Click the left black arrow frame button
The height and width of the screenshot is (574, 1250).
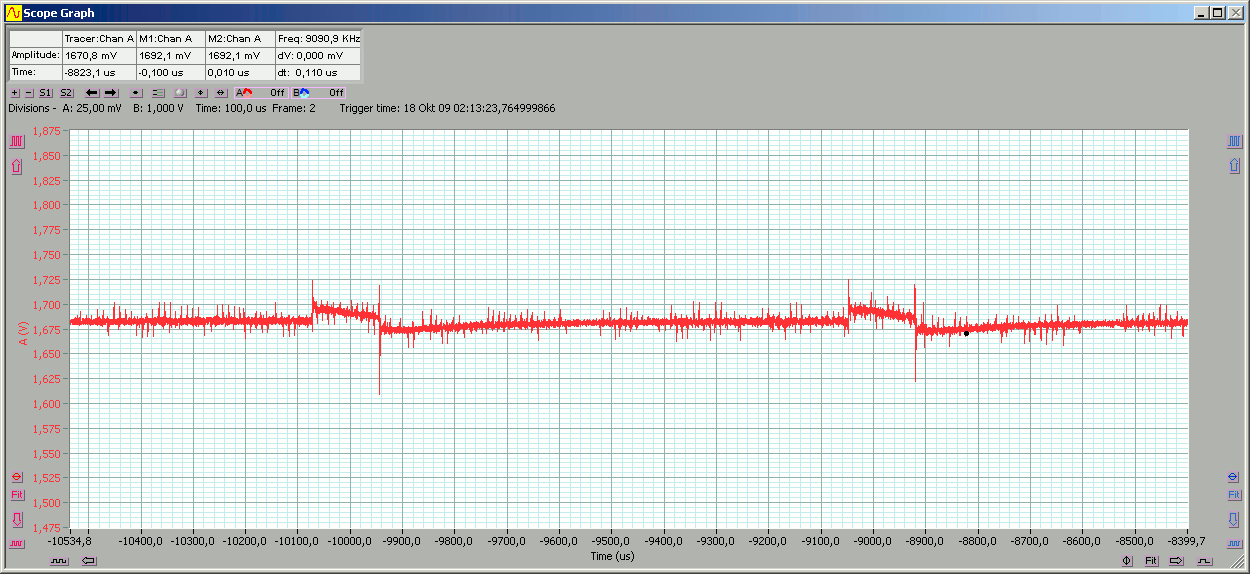pos(92,92)
